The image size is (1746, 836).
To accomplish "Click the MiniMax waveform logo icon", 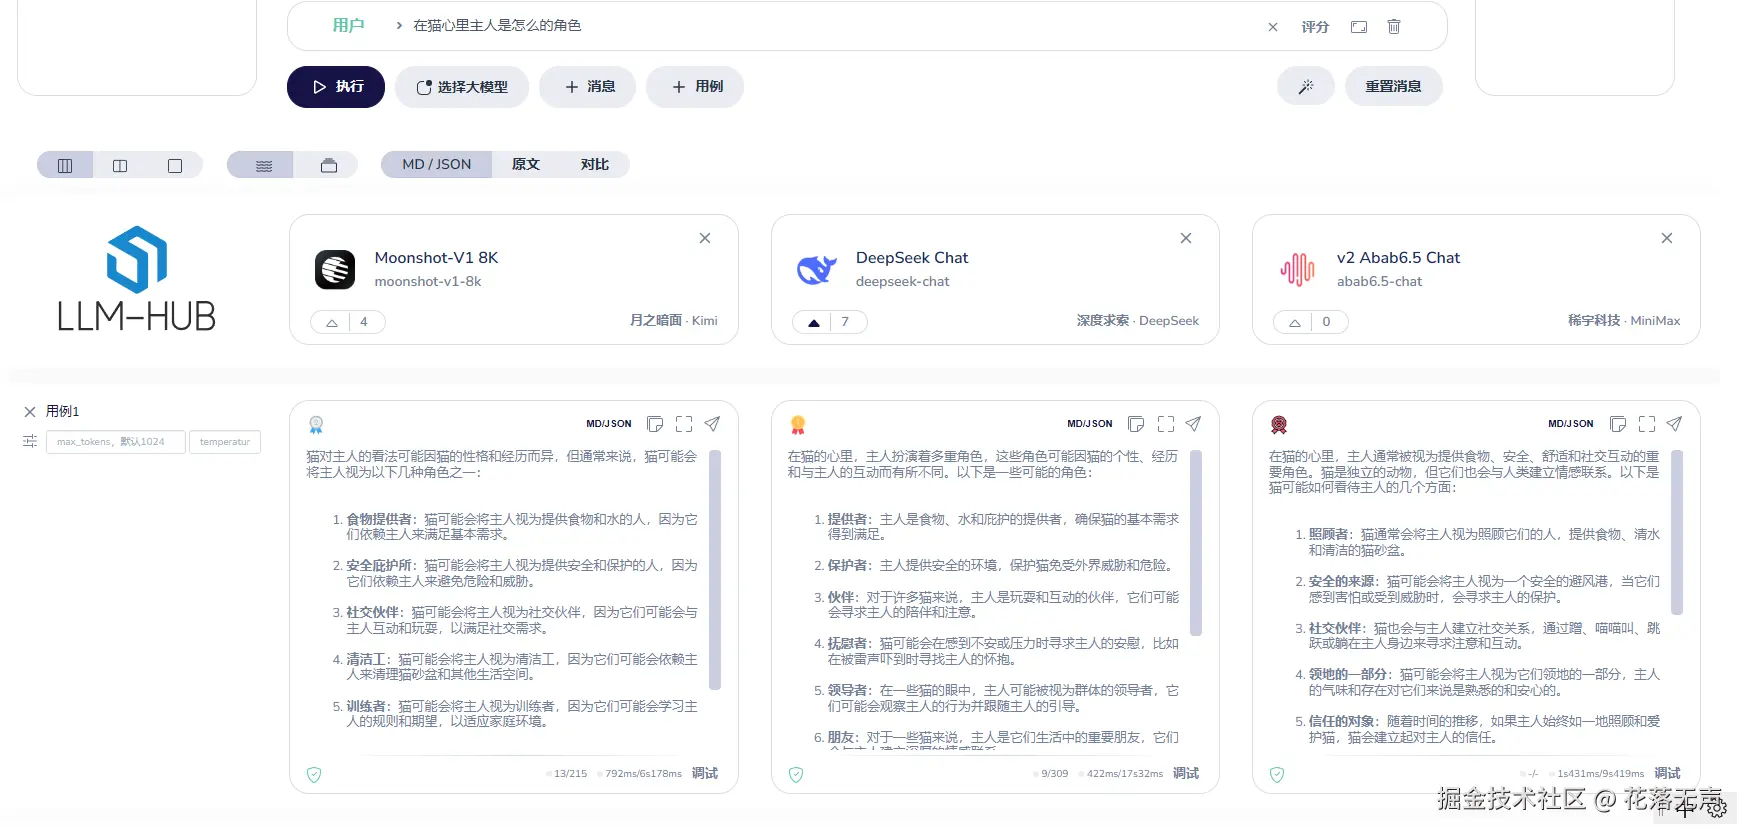I will pos(1297,270).
